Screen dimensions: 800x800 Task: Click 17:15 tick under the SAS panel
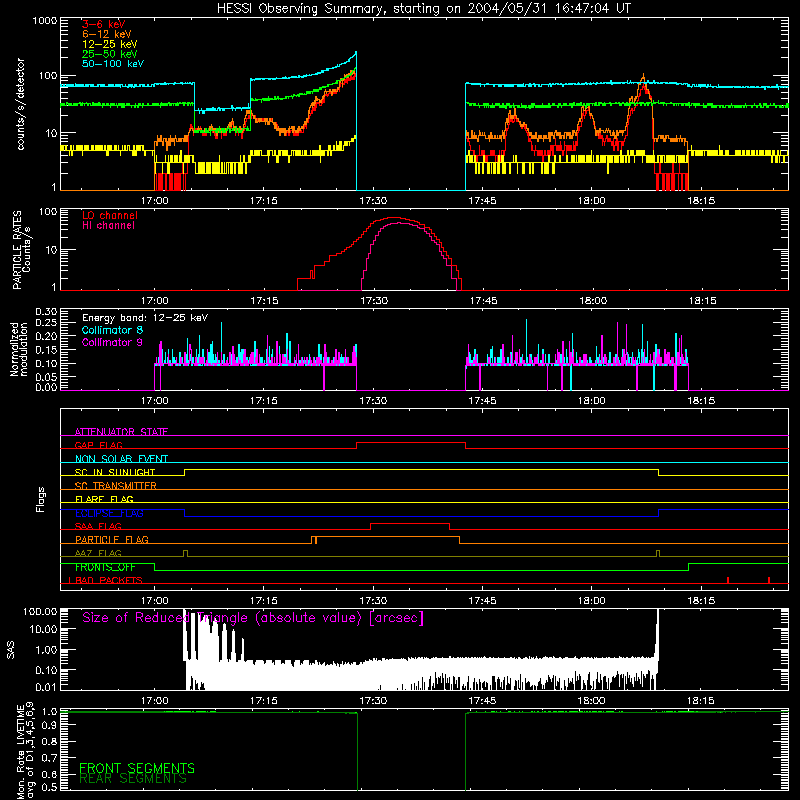point(264,701)
